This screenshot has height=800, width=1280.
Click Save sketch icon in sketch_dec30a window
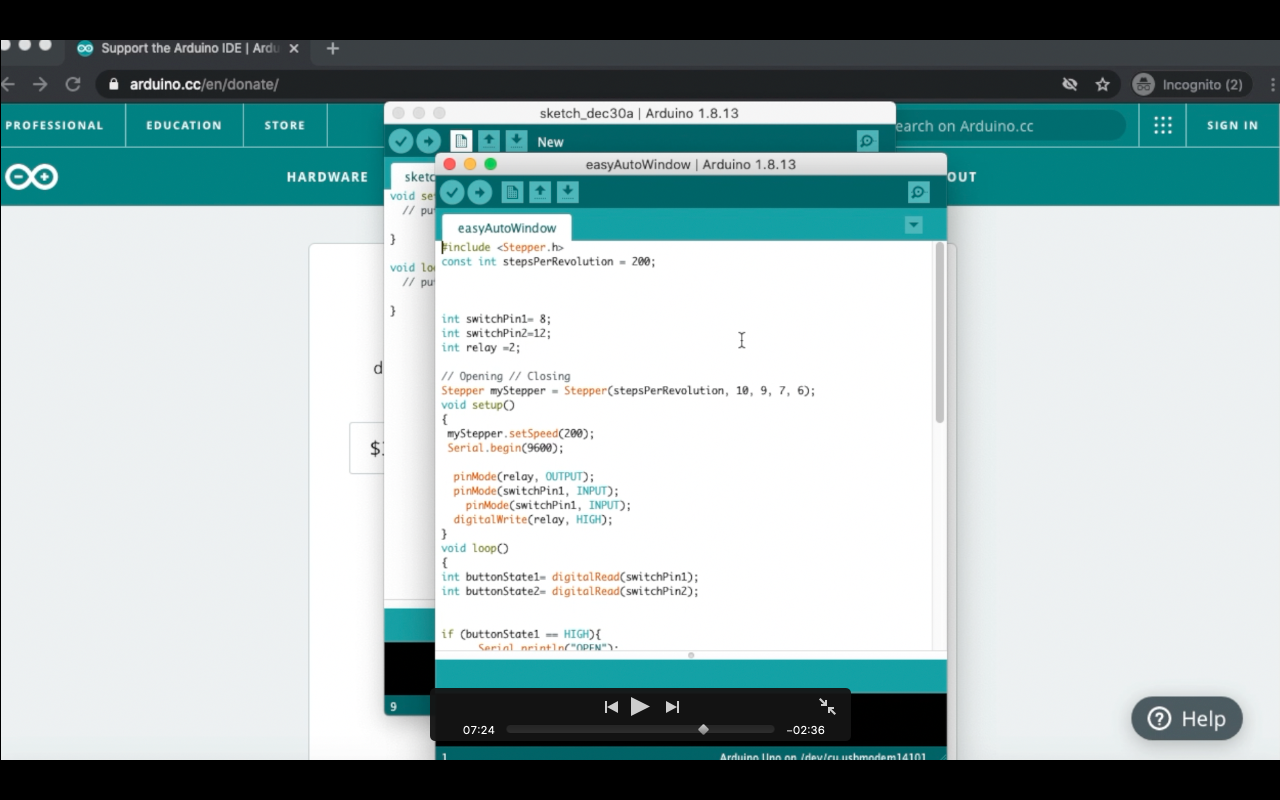(516, 141)
